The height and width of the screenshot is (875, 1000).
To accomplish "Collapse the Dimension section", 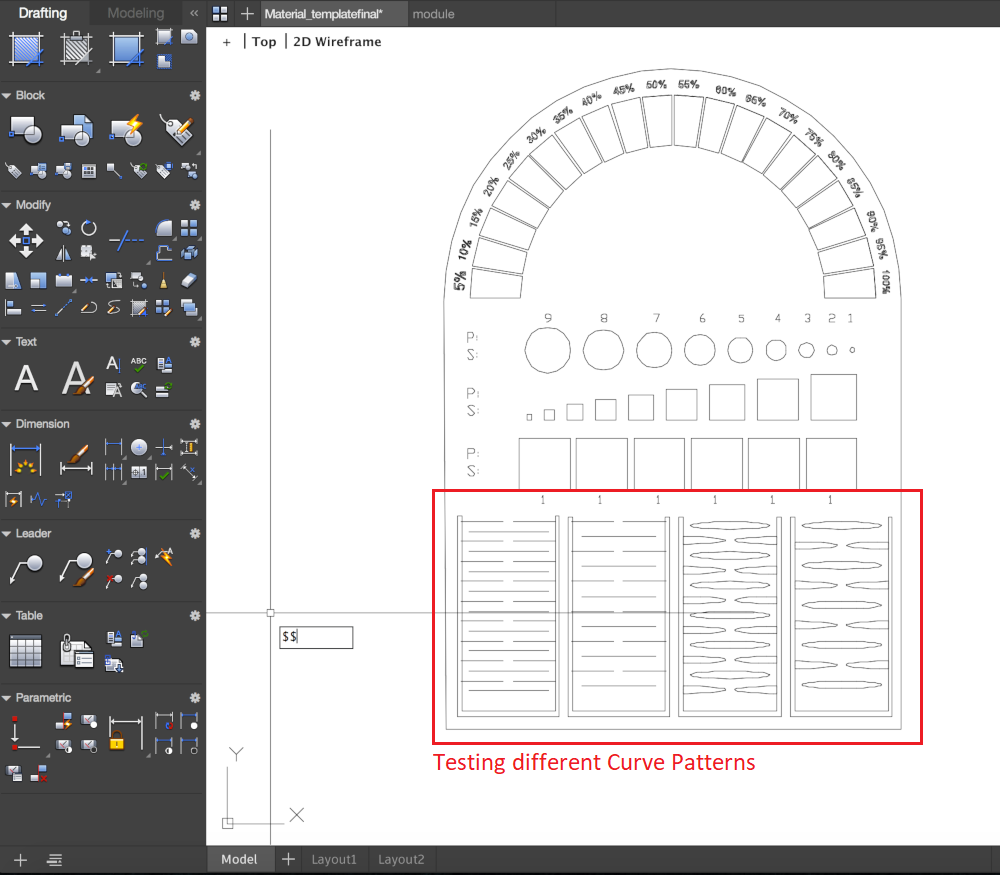I will click(6, 424).
